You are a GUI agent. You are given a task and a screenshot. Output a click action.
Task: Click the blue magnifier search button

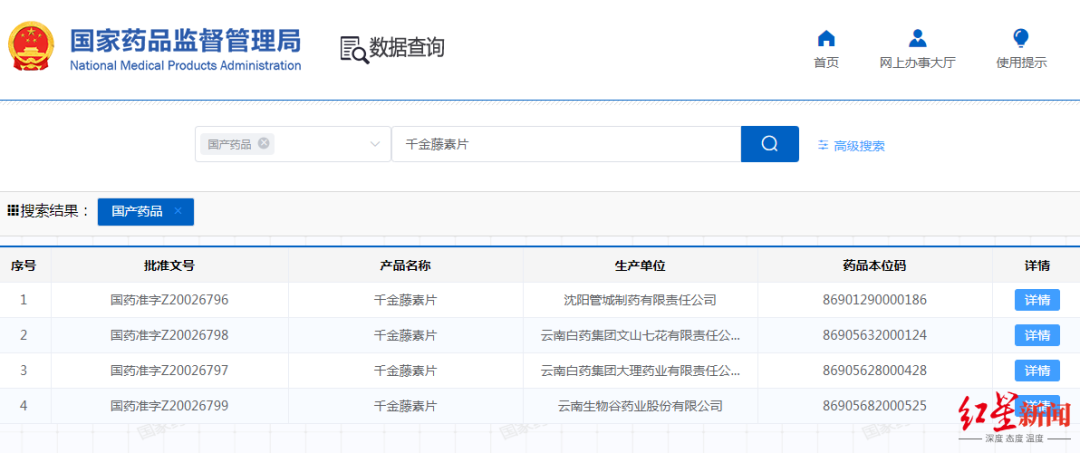769,144
